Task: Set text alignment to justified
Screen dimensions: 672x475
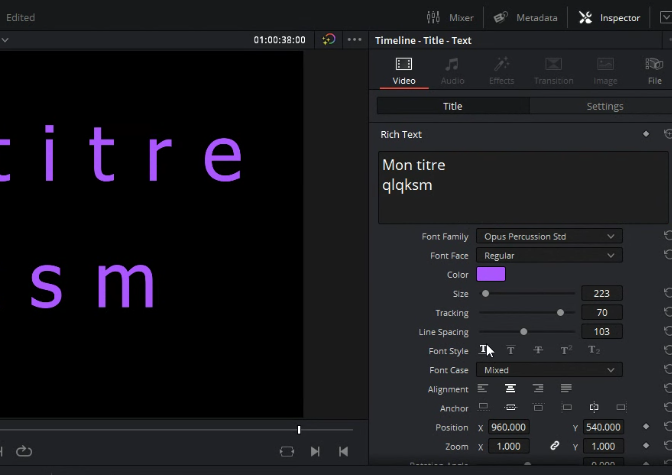Action: click(x=566, y=389)
